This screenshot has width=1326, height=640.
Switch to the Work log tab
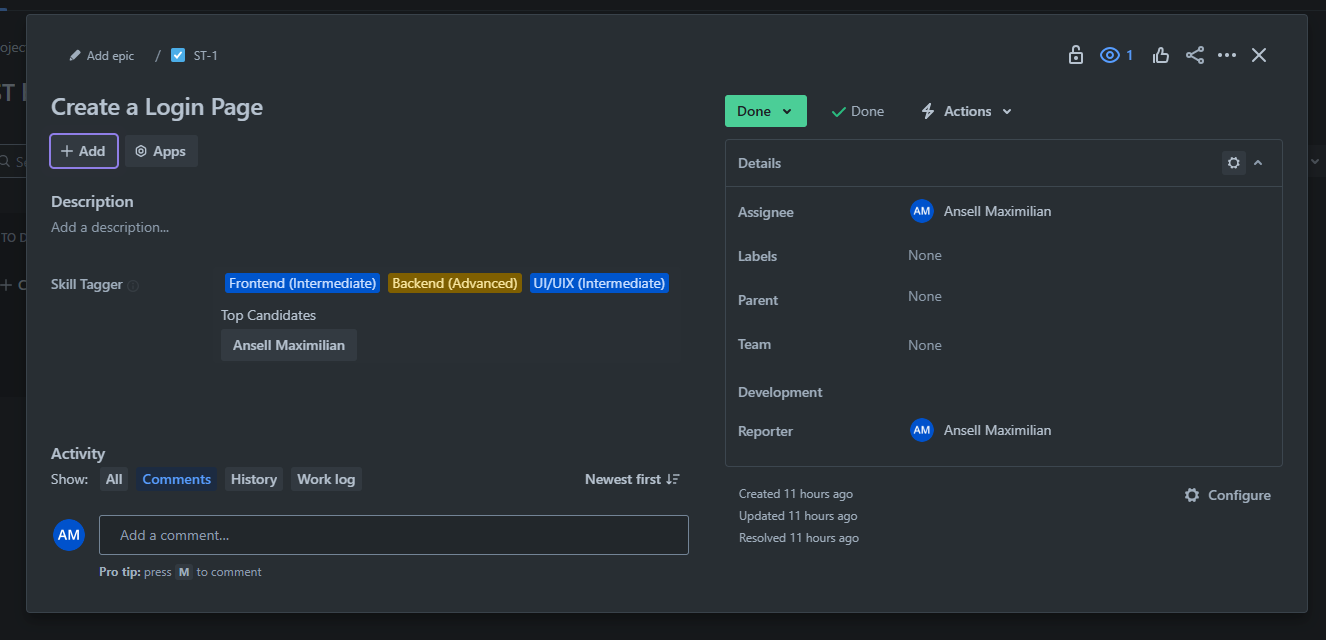(326, 479)
